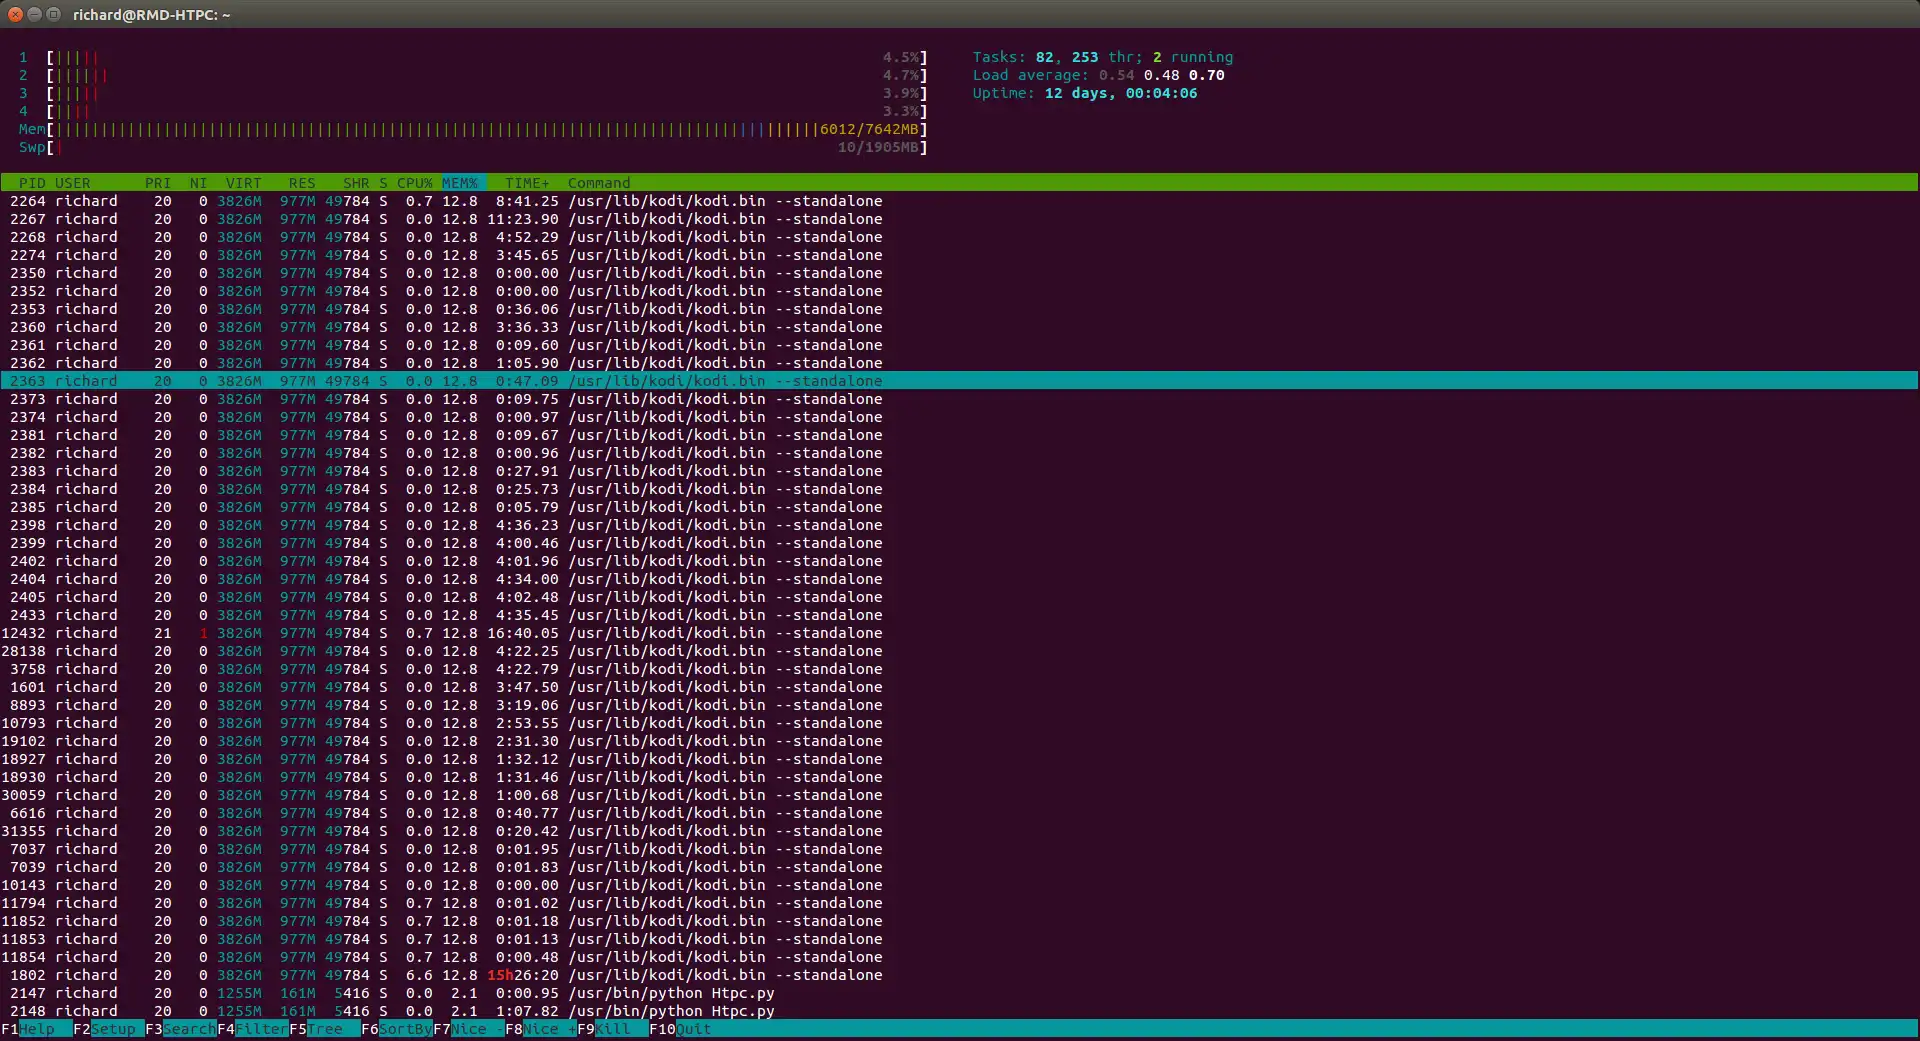Select the process row with PID 2353
Screen dimensions: 1920x1041
tap(959, 309)
